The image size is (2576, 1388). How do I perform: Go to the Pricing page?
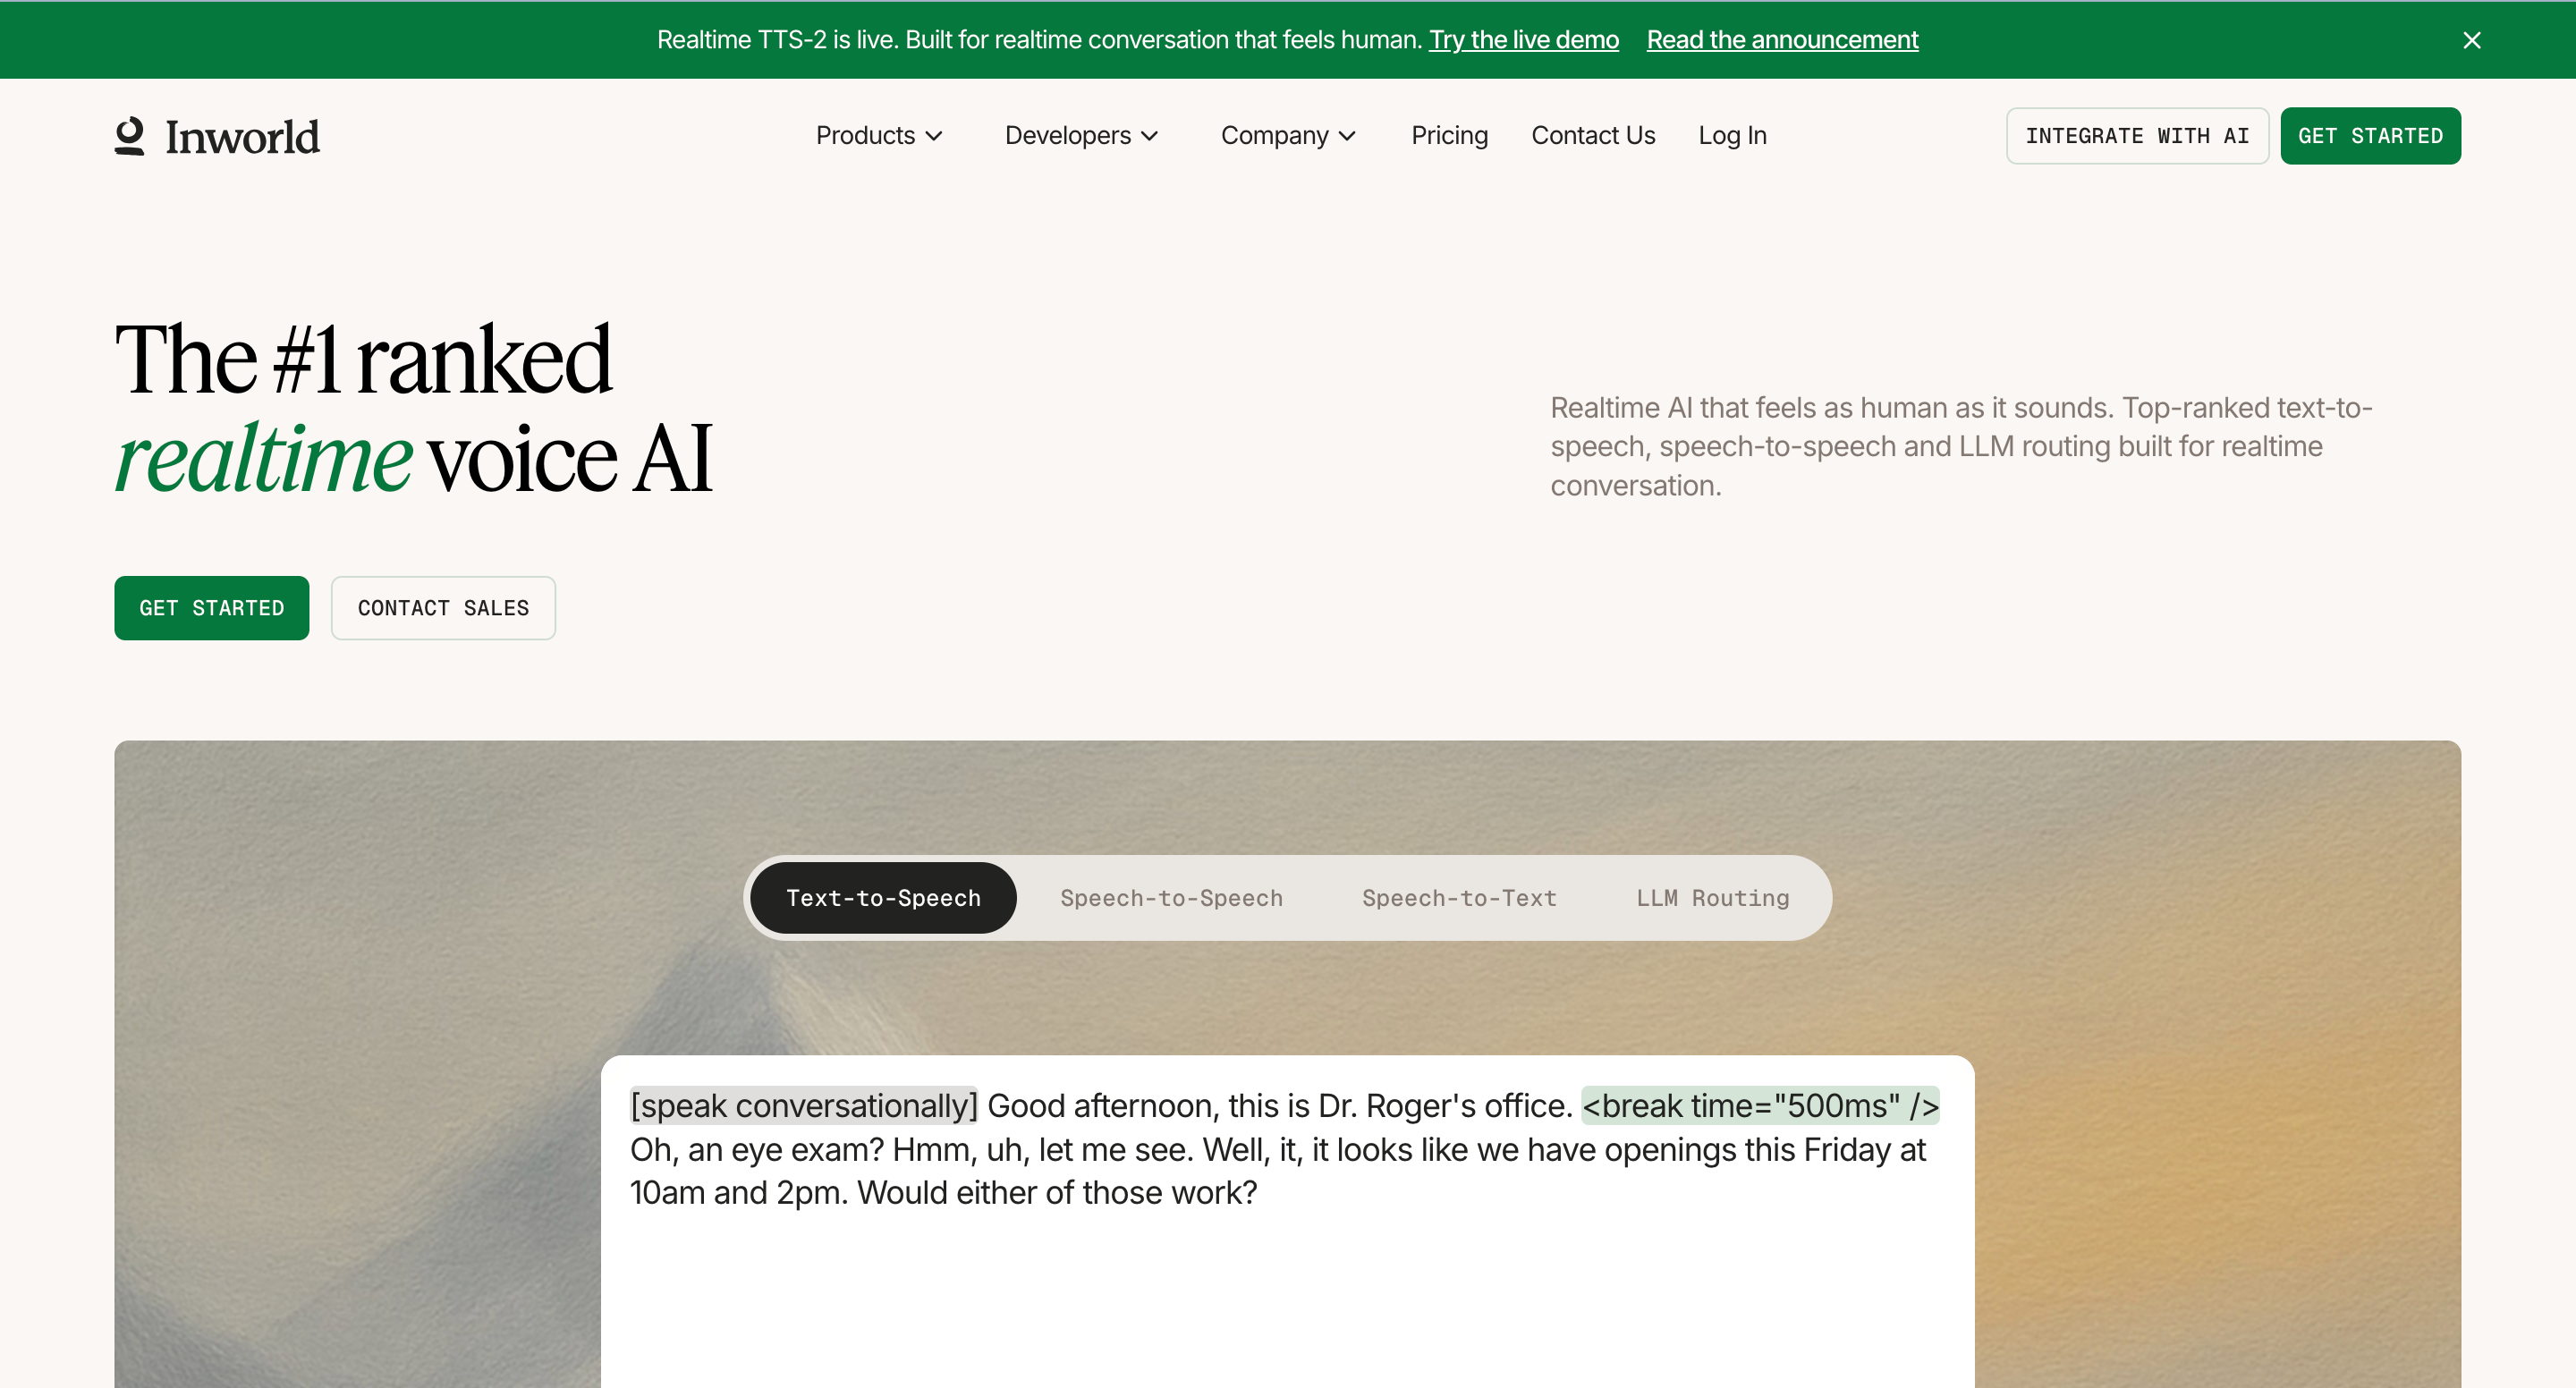[1449, 135]
